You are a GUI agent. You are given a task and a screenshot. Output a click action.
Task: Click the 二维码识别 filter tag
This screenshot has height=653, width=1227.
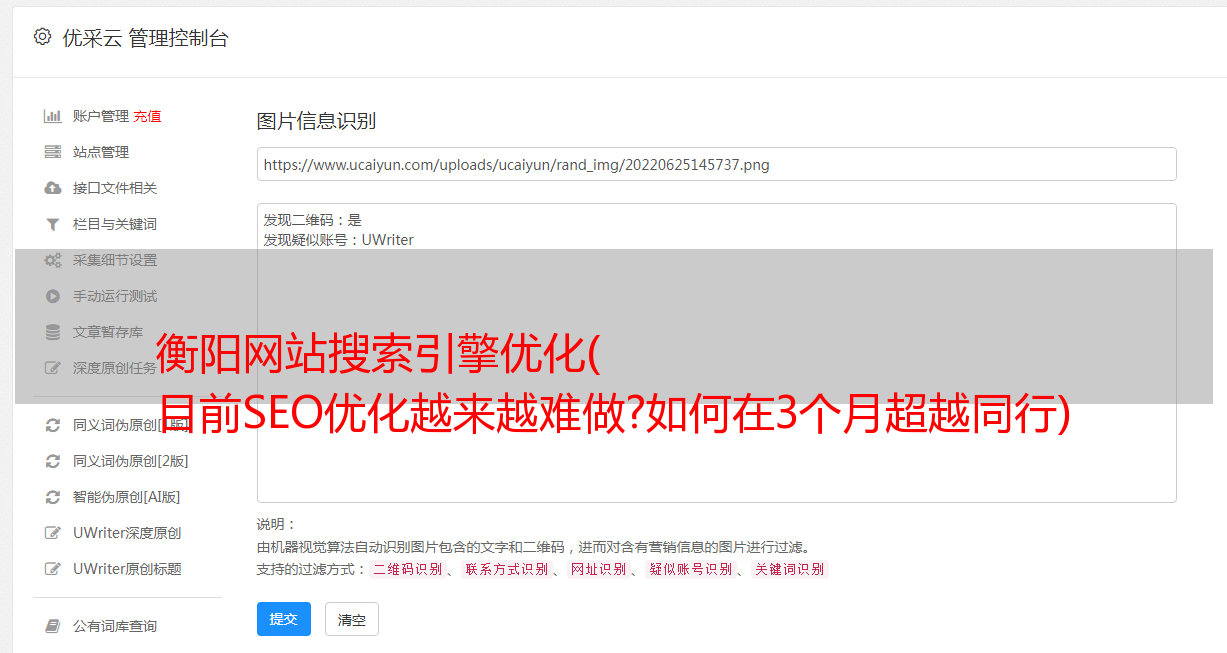tap(408, 569)
